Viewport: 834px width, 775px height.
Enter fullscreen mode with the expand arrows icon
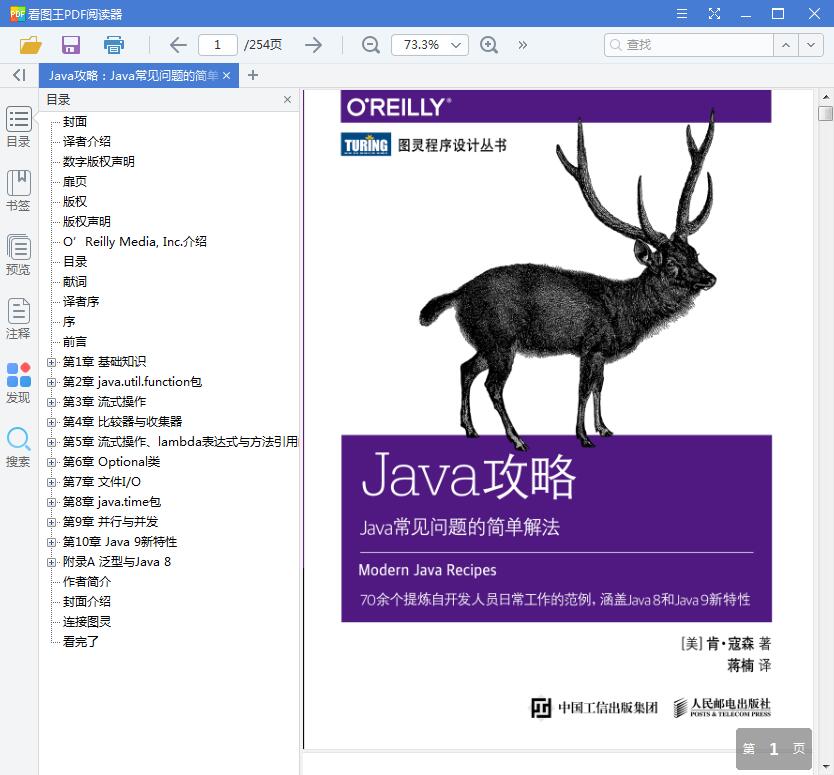[x=714, y=14]
